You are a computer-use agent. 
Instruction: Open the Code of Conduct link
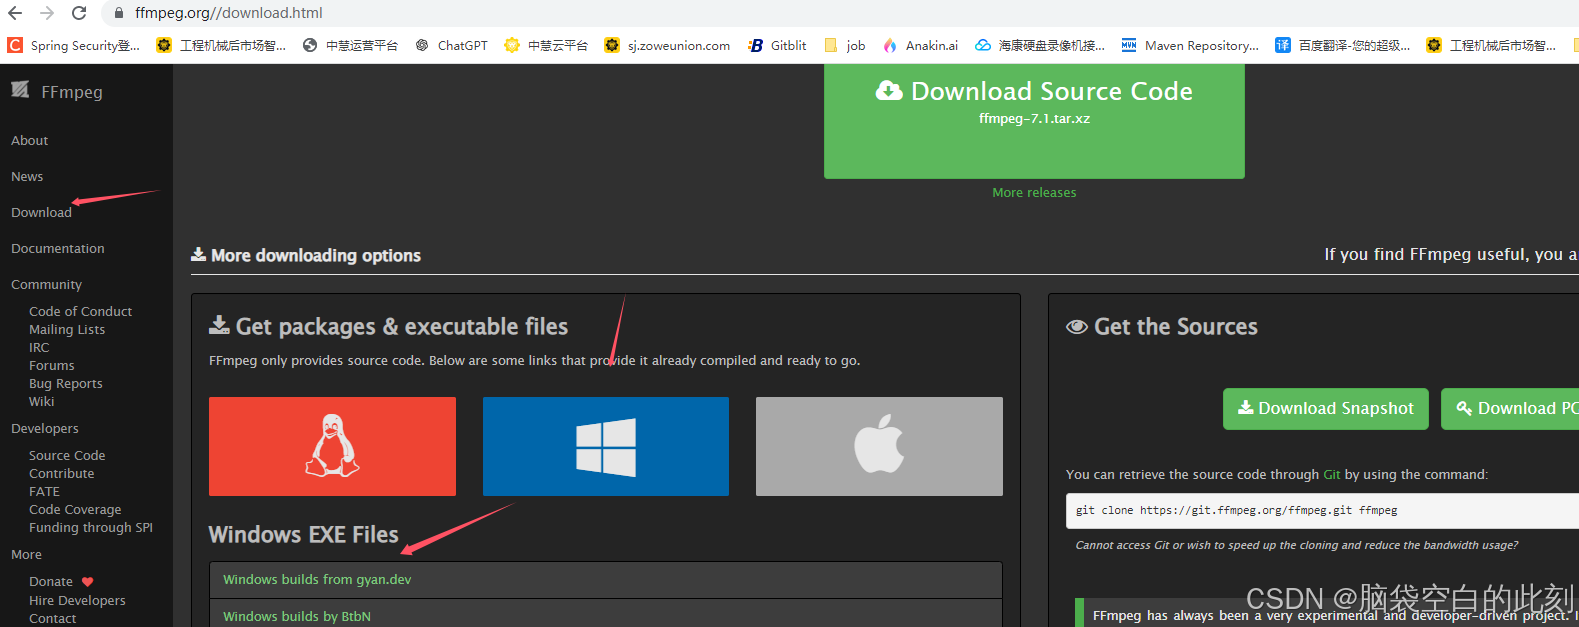(80, 312)
